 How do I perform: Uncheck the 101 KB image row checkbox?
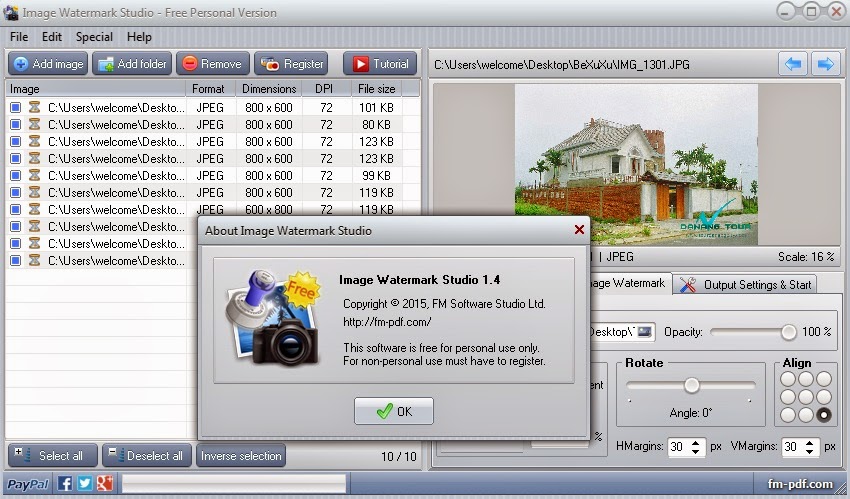16,108
